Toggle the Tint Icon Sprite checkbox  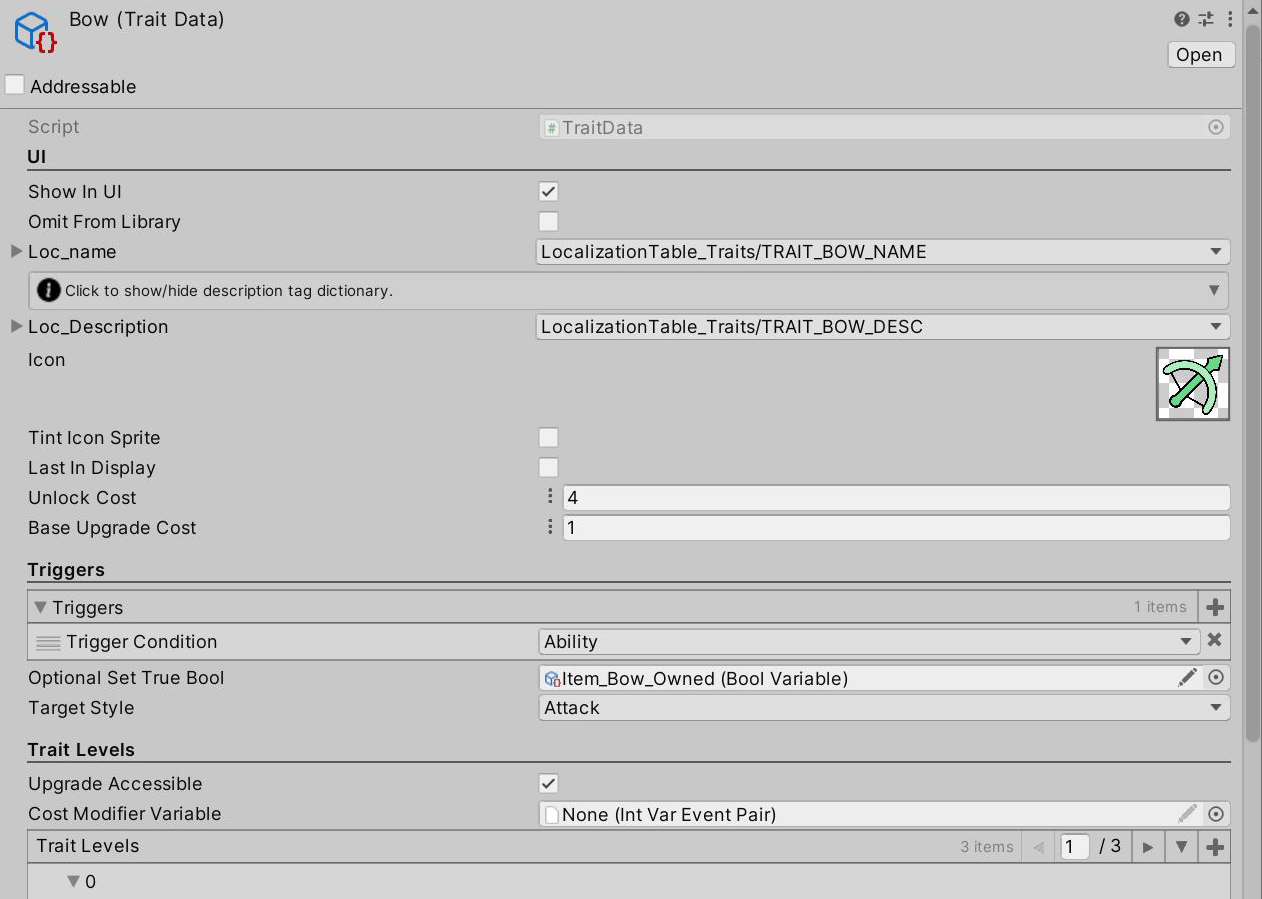coord(548,438)
